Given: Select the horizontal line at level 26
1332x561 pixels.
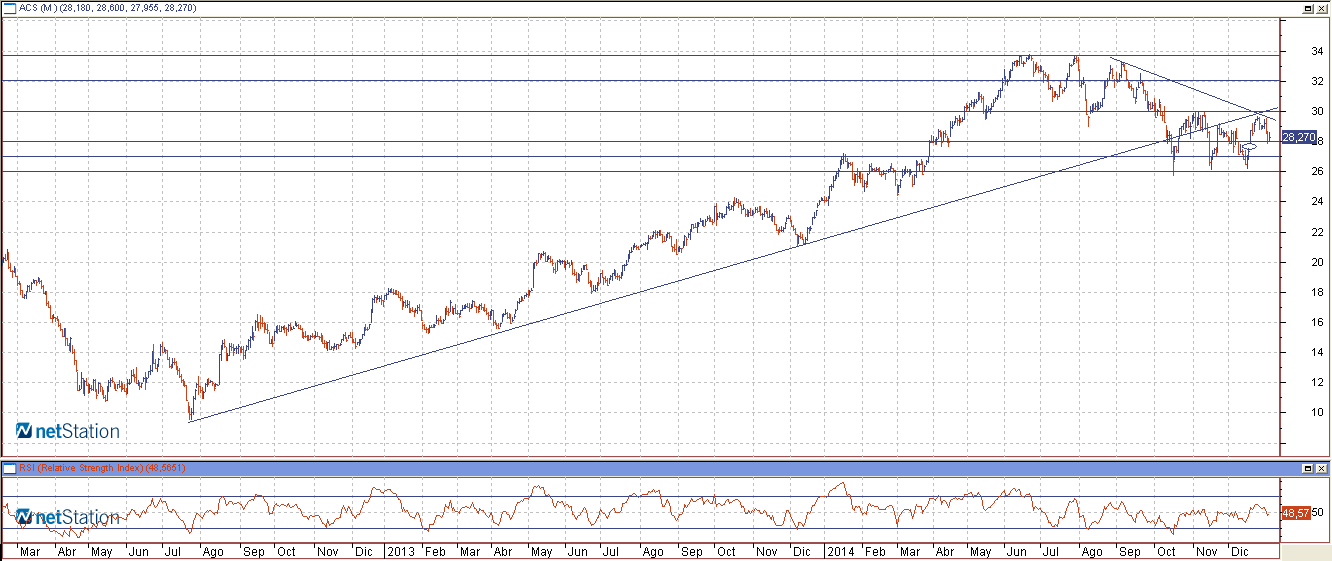Looking at the screenshot, I should tap(640, 171).
